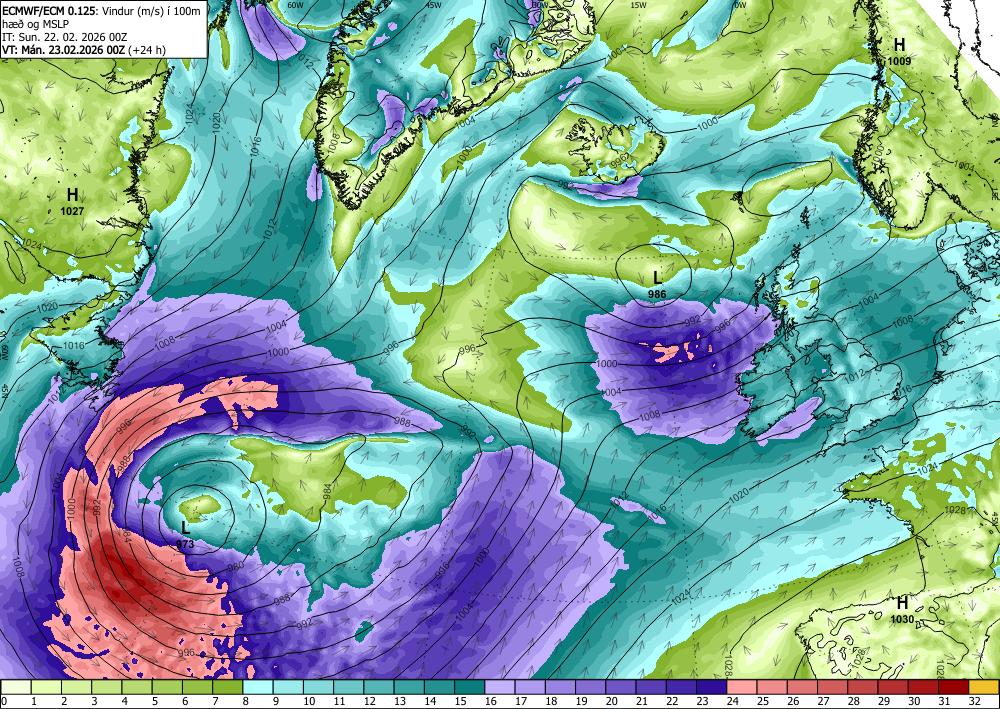Click the 'ECMWF/ECM 0.125' title text
Image resolution: width=1000 pixels, height=709 pixels.
[50, 10]
